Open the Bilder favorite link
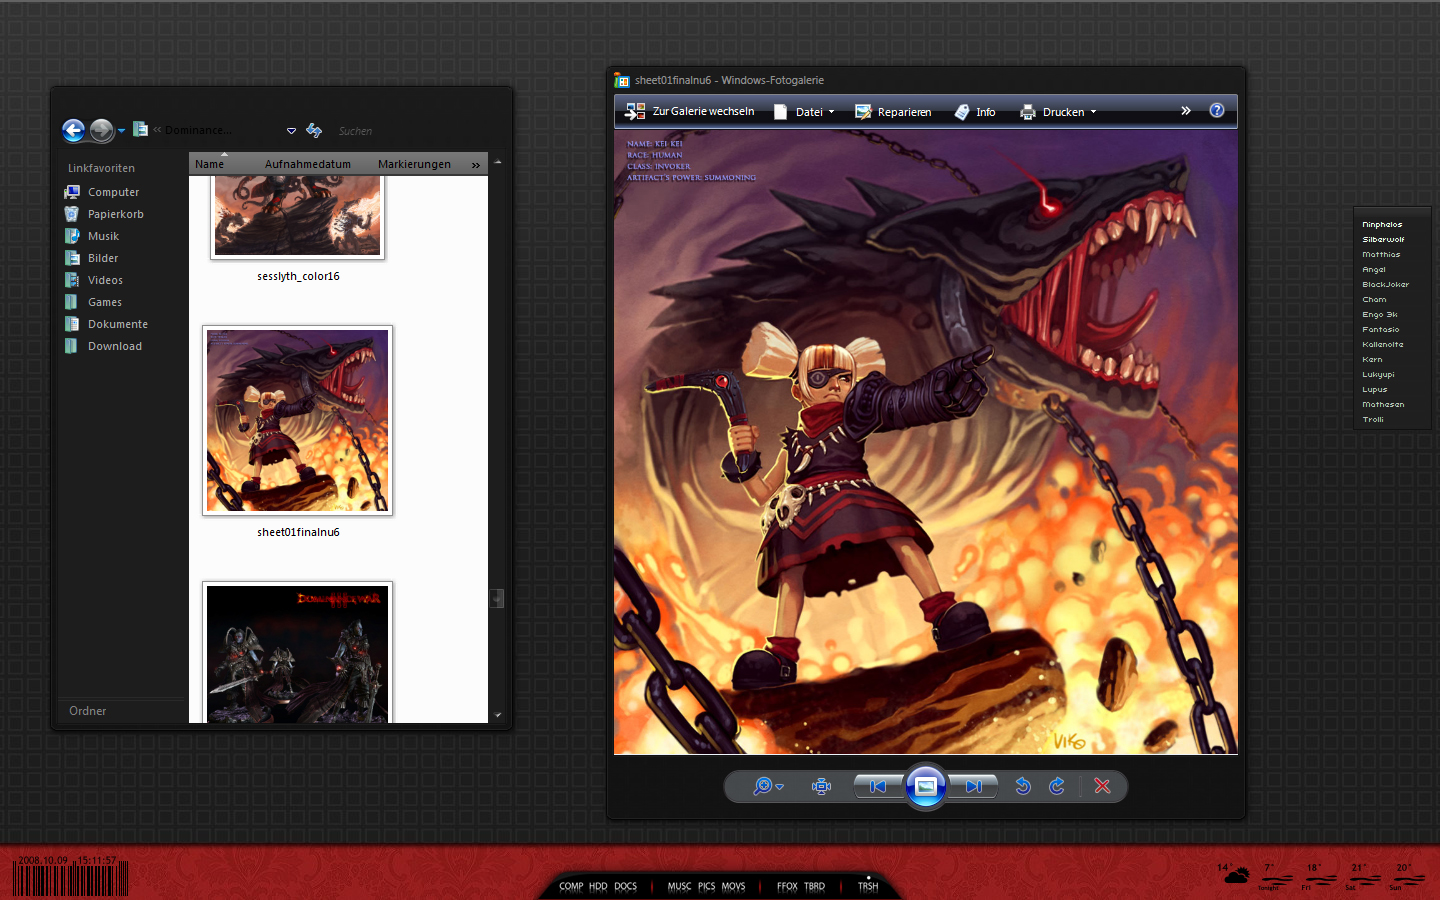 pyautogui.click(x=92, y=258)
